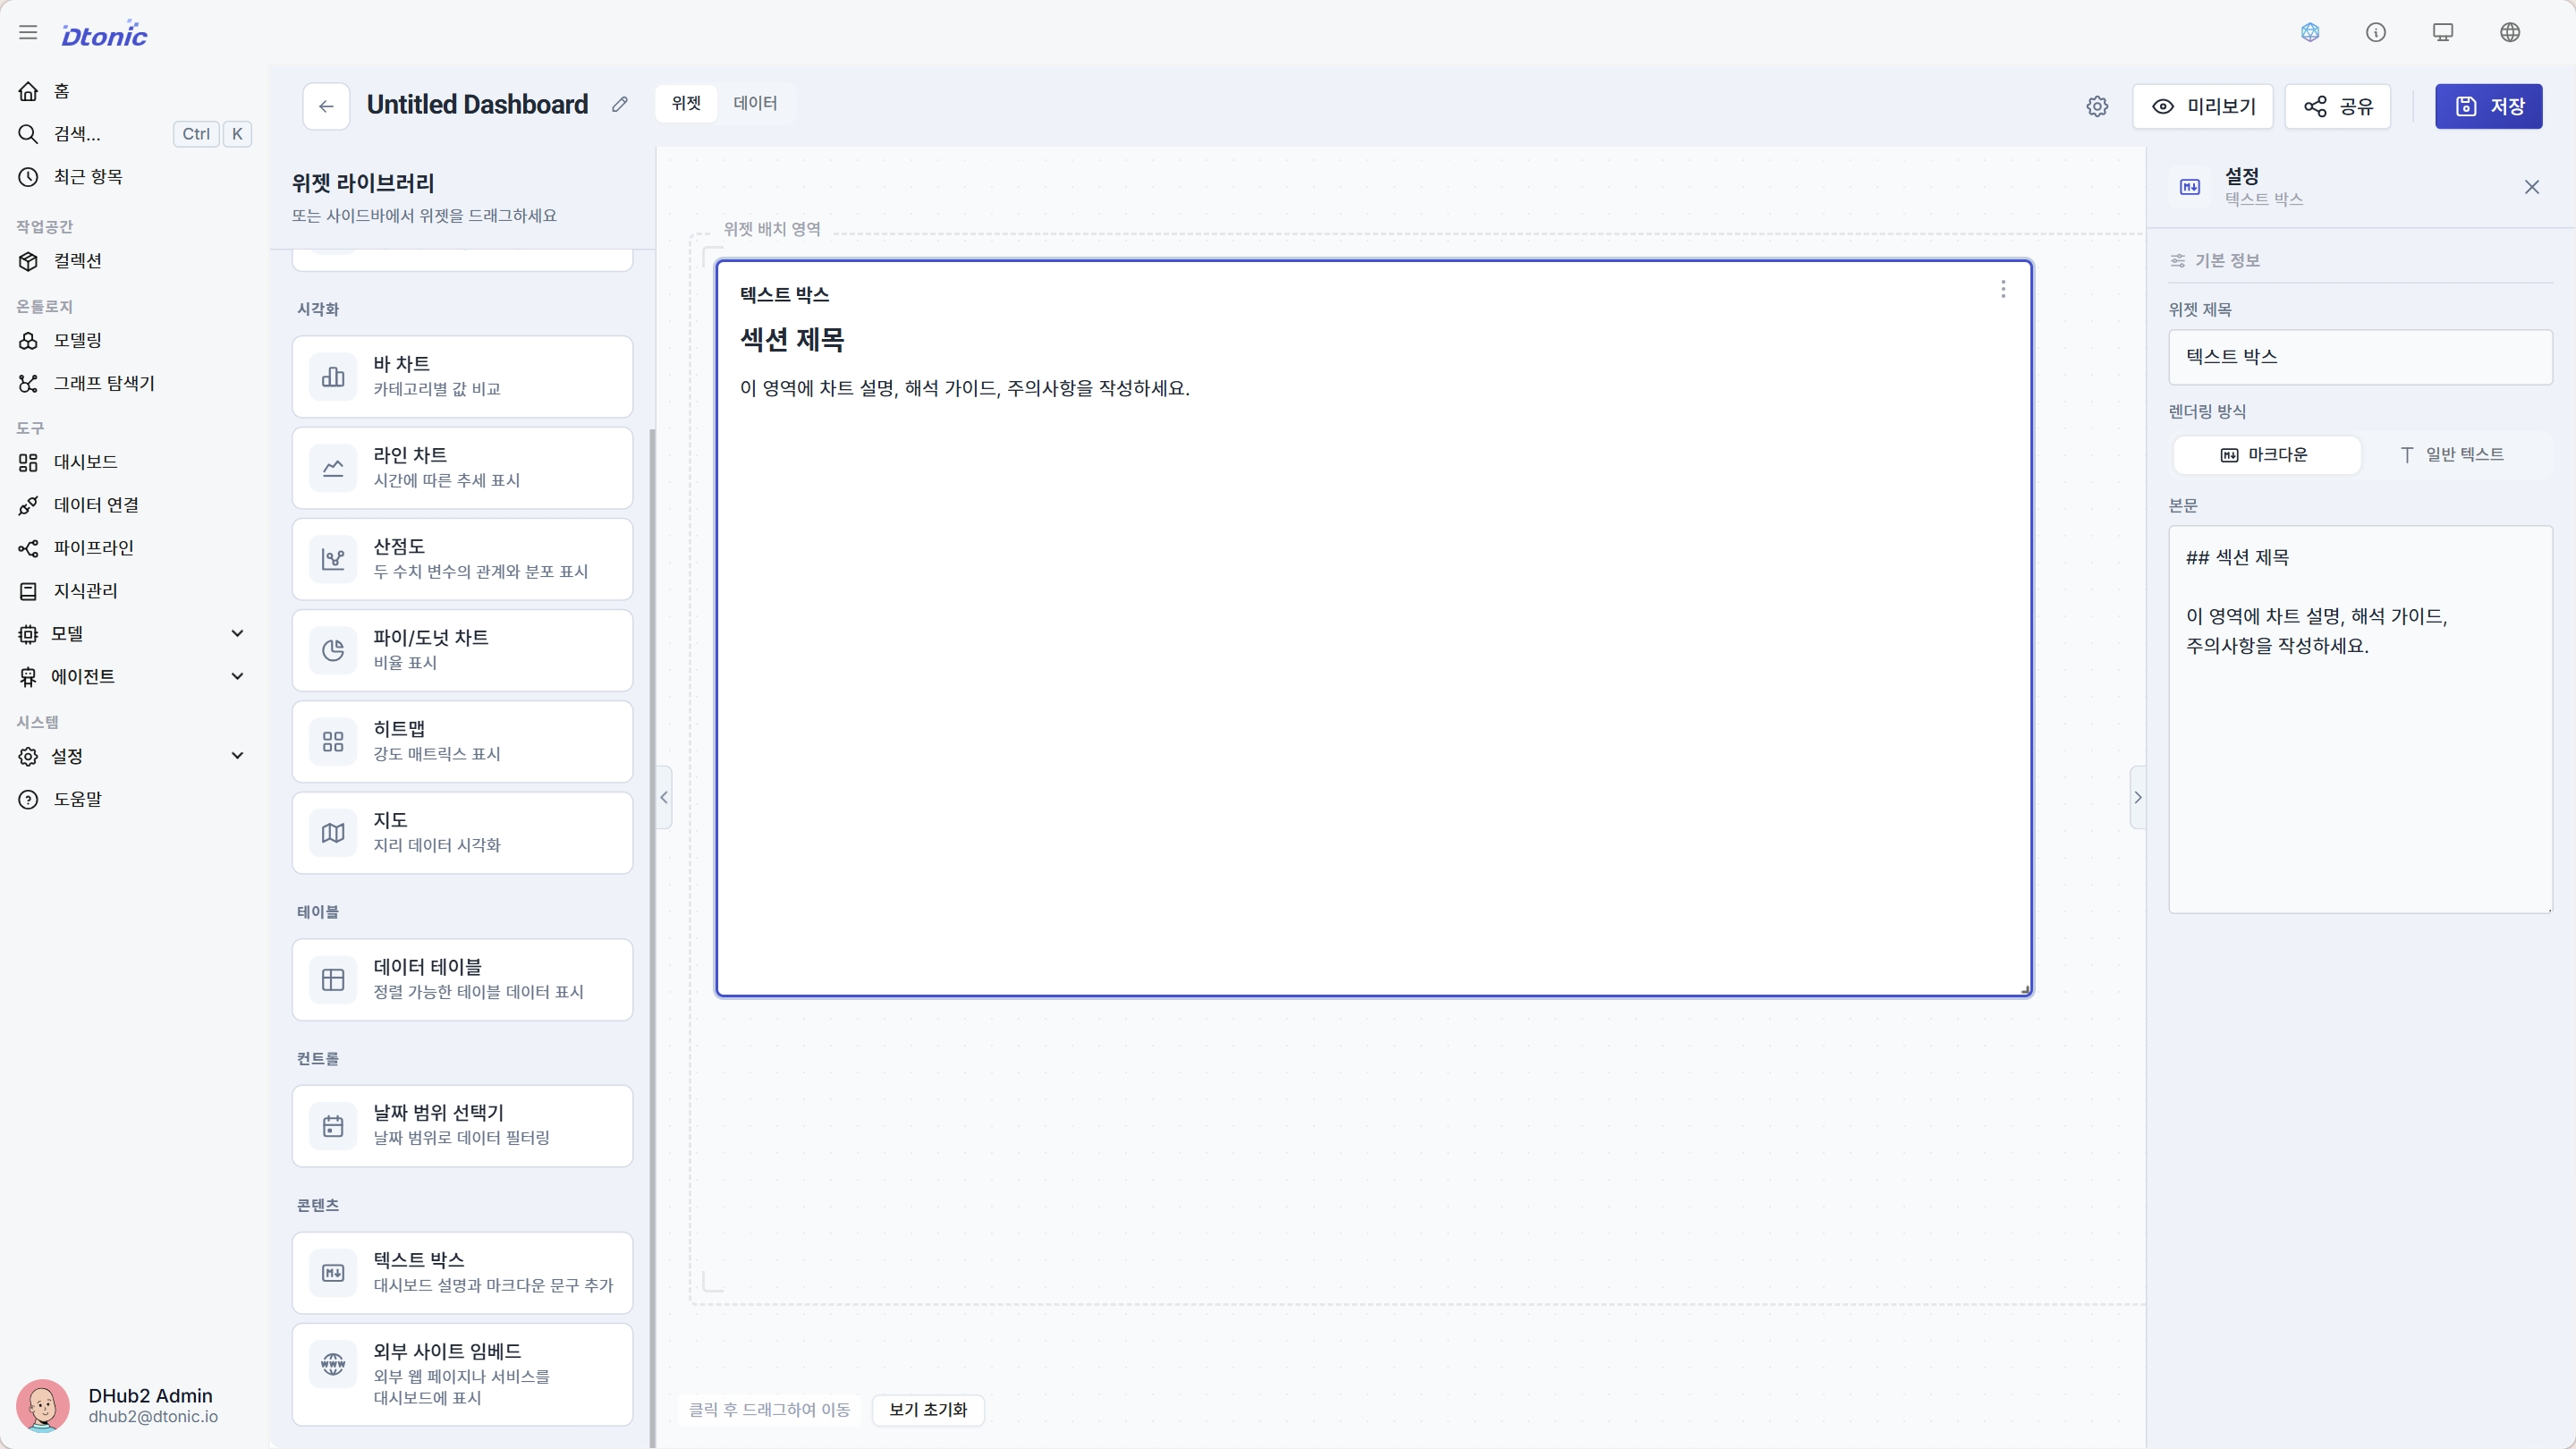
Task: Open the info icon in top bar
Action: click(x=2376, y=33)
